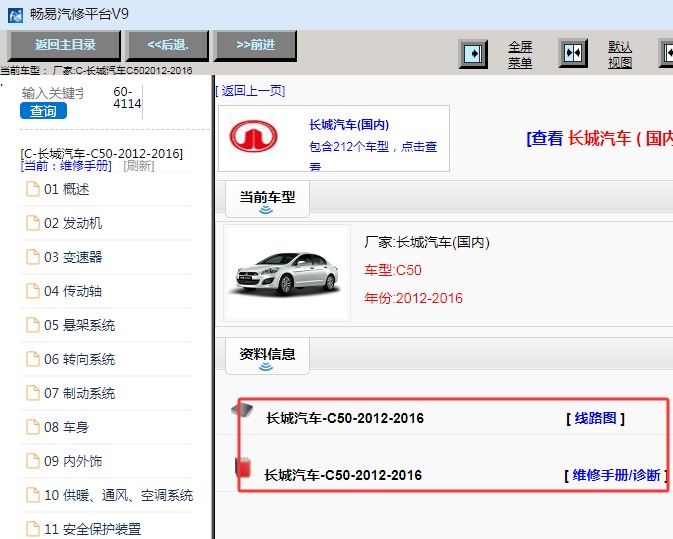Open 07 制动系统 chapter
The image size is (673, 539).
(79, 393)
